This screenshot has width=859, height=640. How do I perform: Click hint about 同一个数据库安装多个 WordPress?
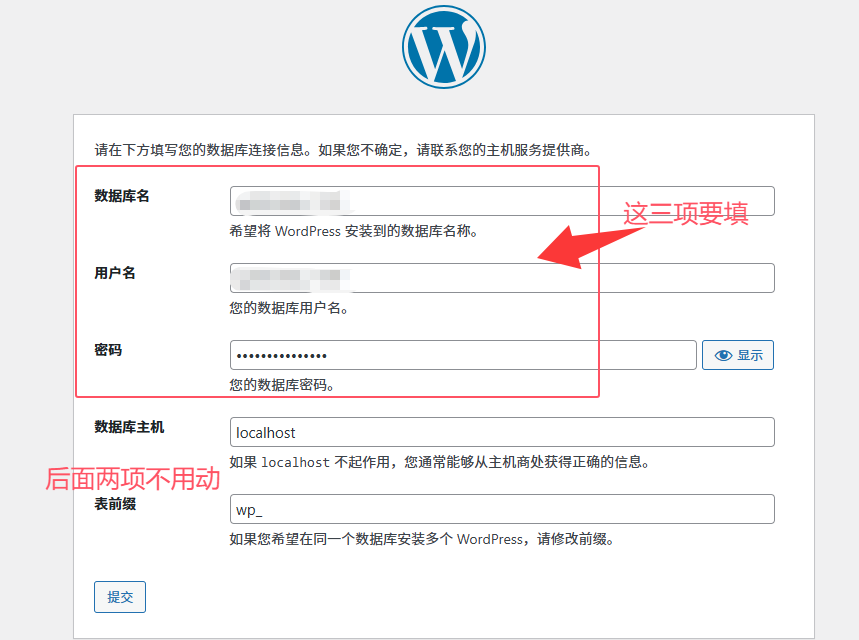[421, 539]
